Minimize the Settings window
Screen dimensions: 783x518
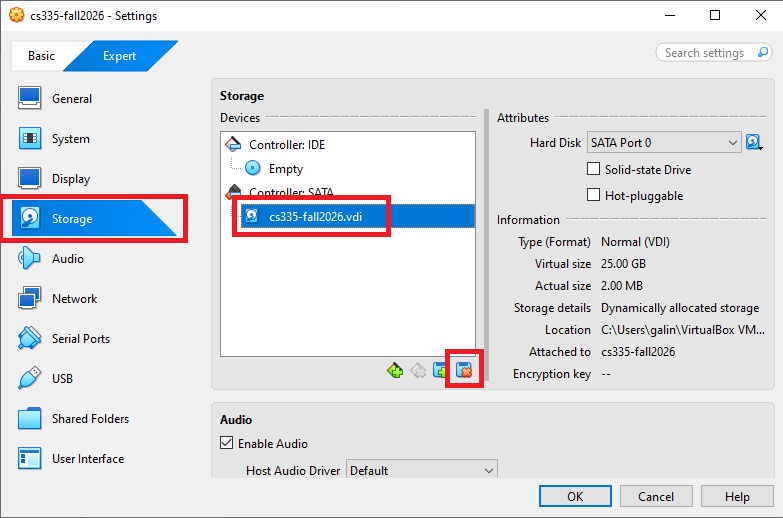[x=670, y=15]
